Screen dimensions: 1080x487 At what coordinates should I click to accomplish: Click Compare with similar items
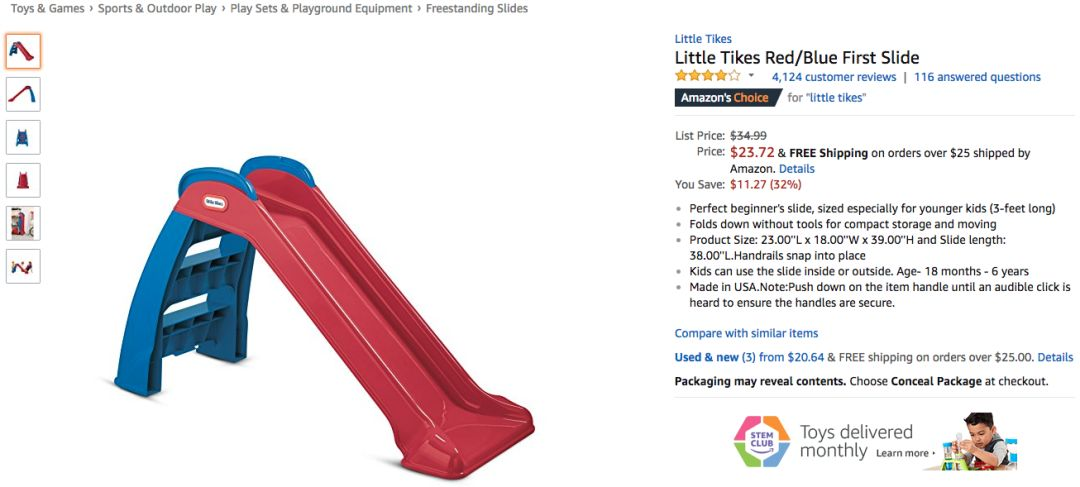[747, 333]
